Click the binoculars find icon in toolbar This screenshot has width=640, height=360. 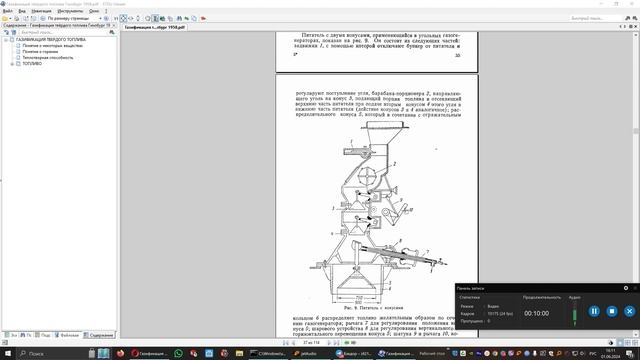(x=179, y=18)
